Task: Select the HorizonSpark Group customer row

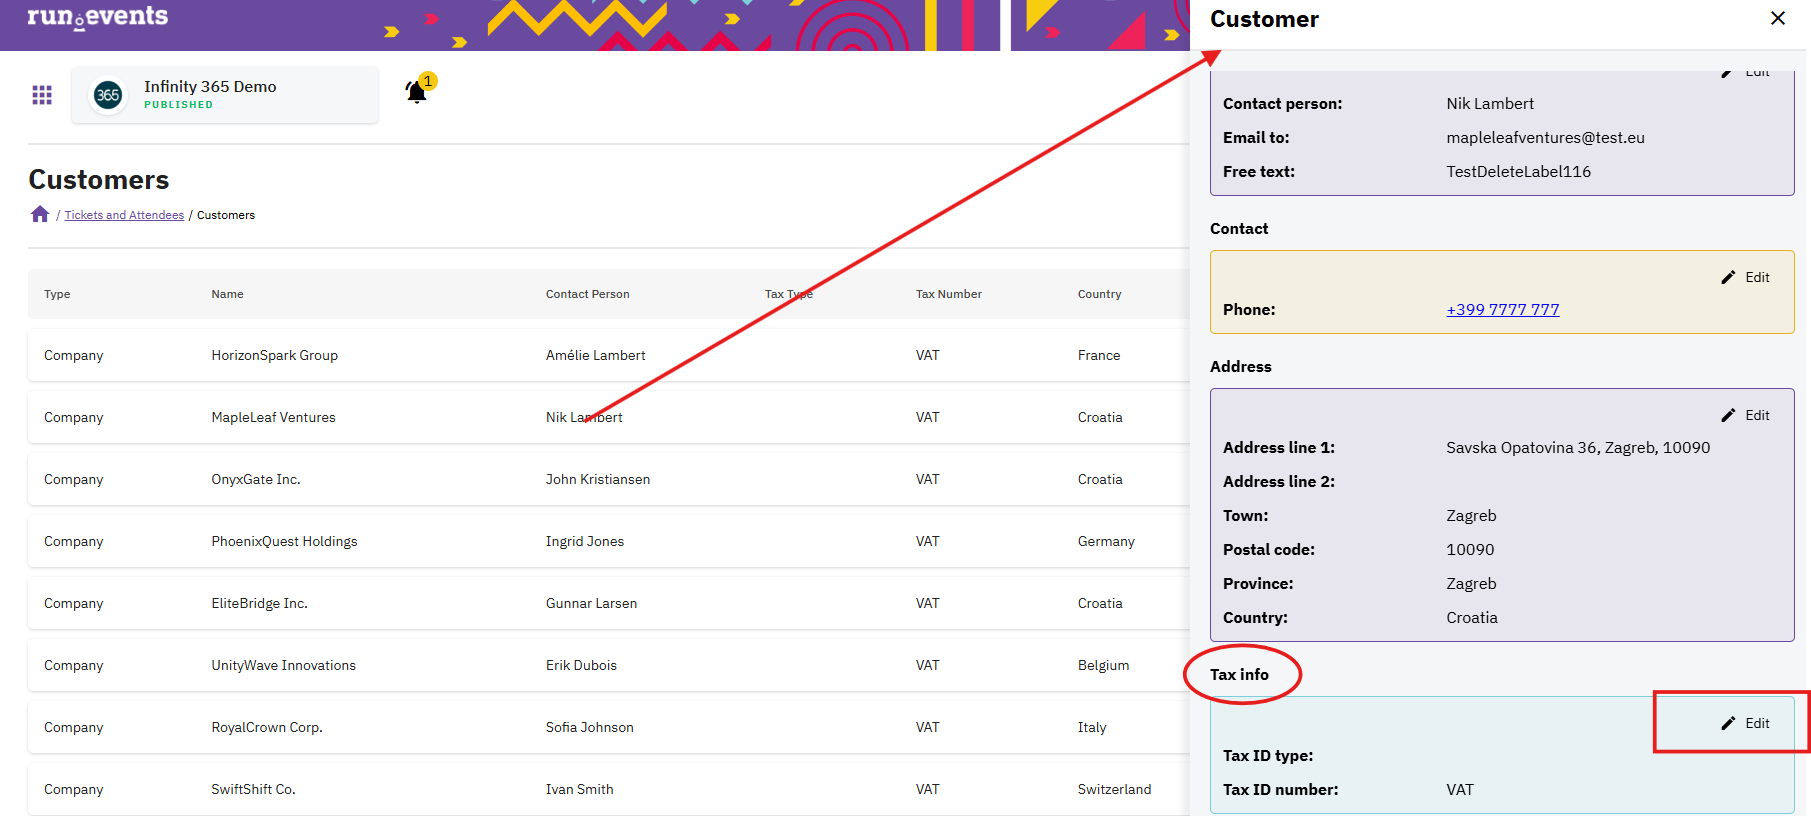Action: (x=274, y=355)
